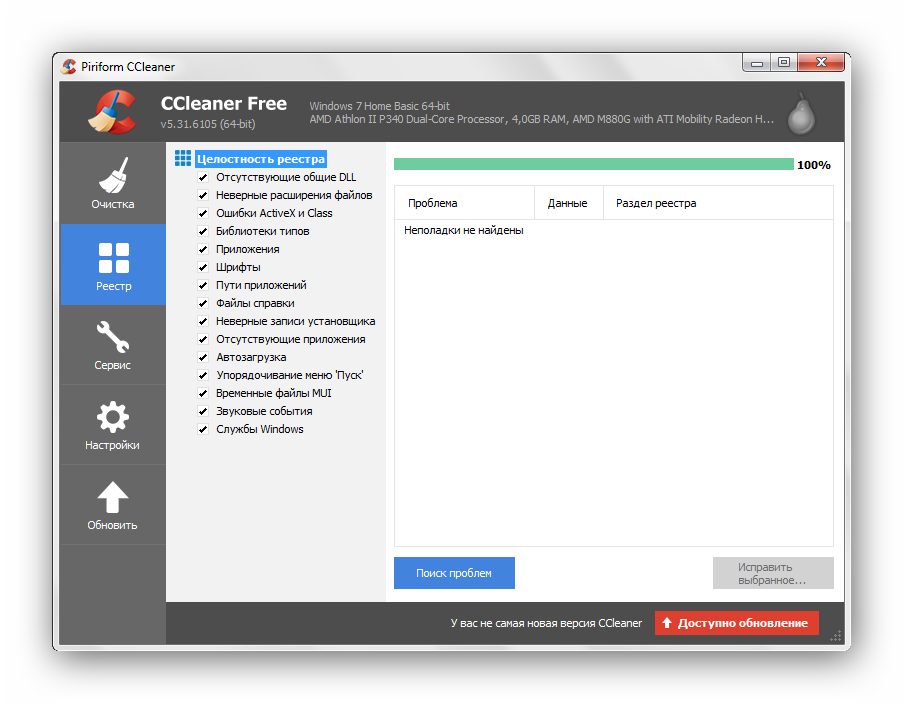Click the CCleaner logo in header
This screenshot has height=704, width=904.
click(111, 113)
